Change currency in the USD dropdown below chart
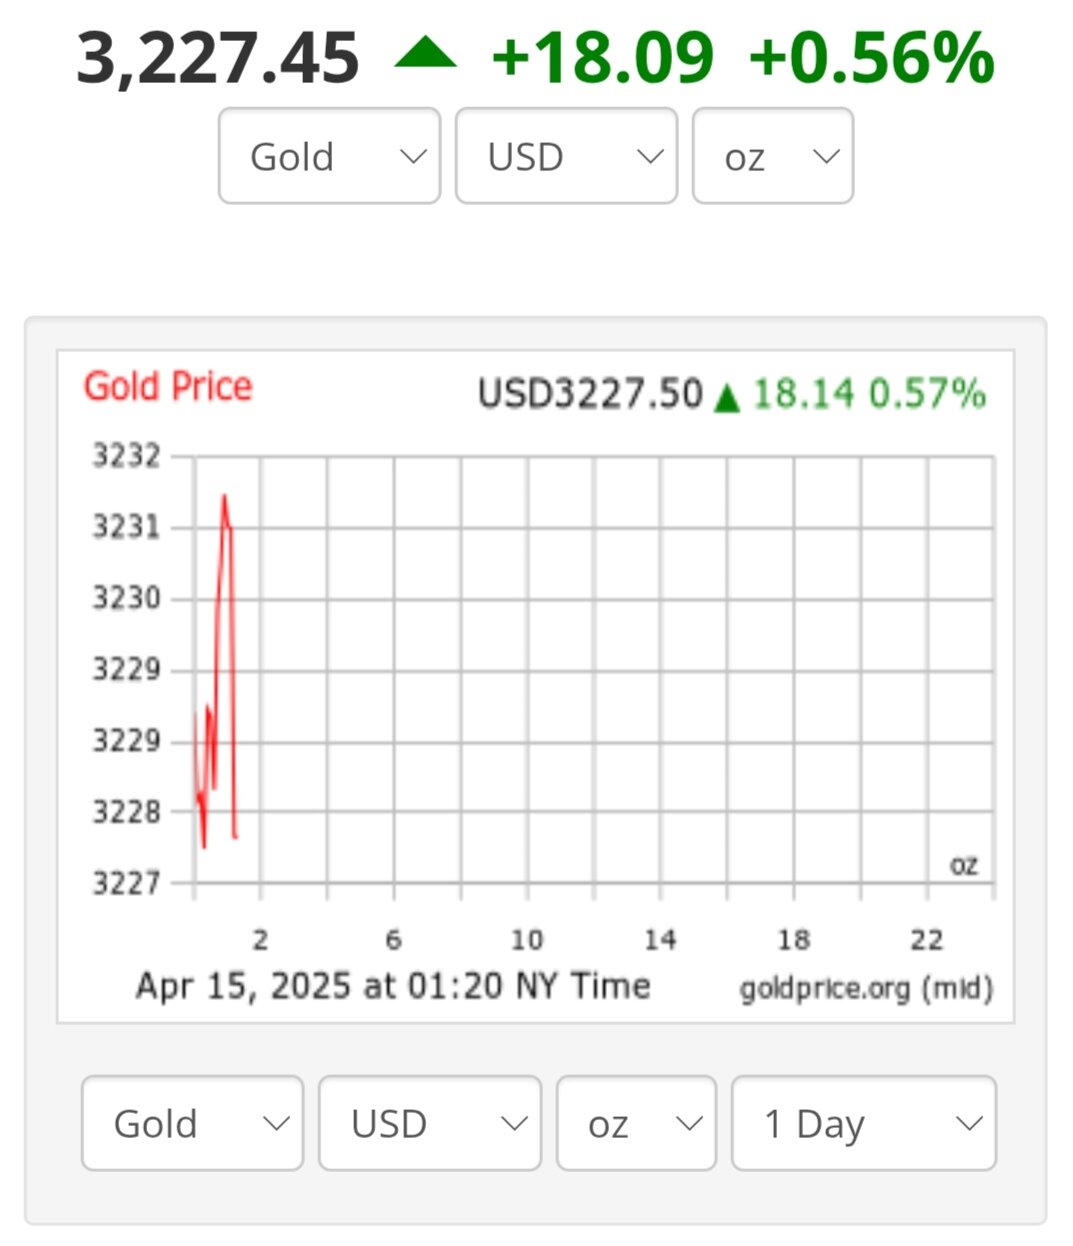Screen dimensions: 1073x1246 tap(429, 1123)
